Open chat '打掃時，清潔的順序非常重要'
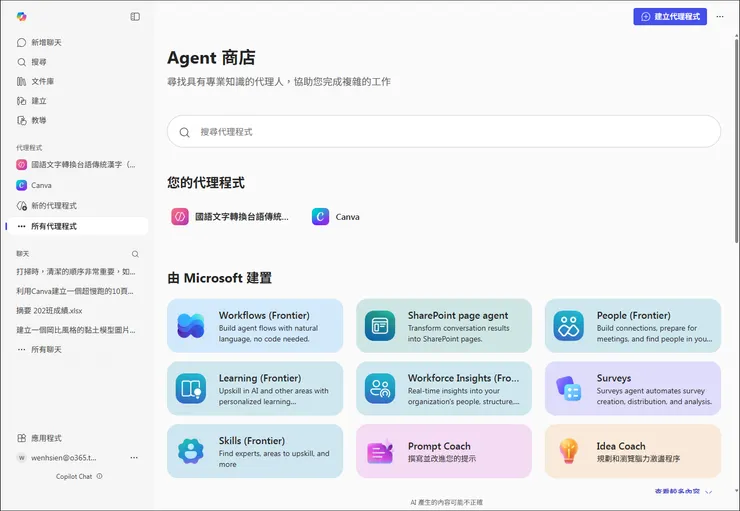 pos(76,272)
